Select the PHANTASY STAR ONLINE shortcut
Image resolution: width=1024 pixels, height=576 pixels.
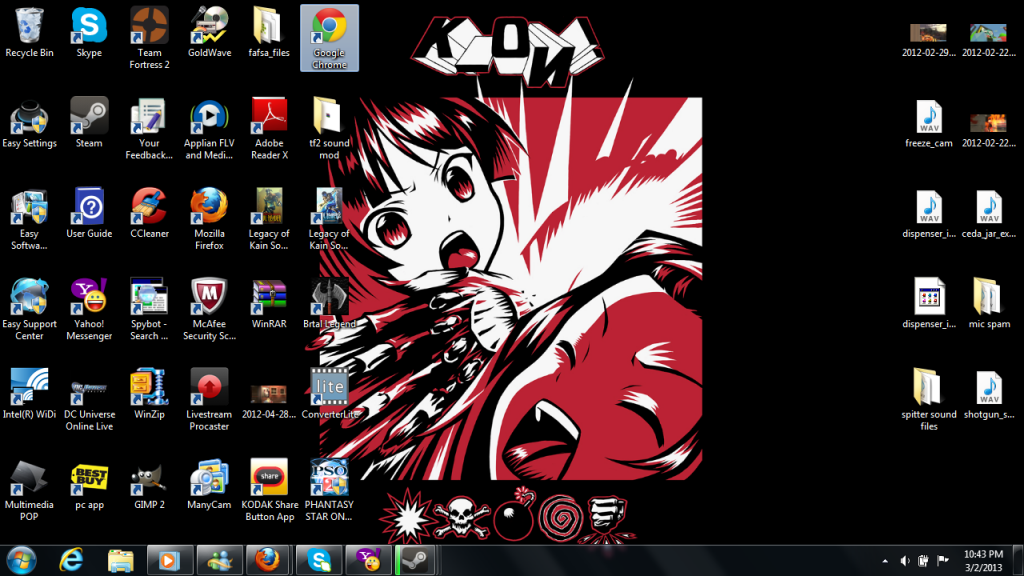coord(329,491)
